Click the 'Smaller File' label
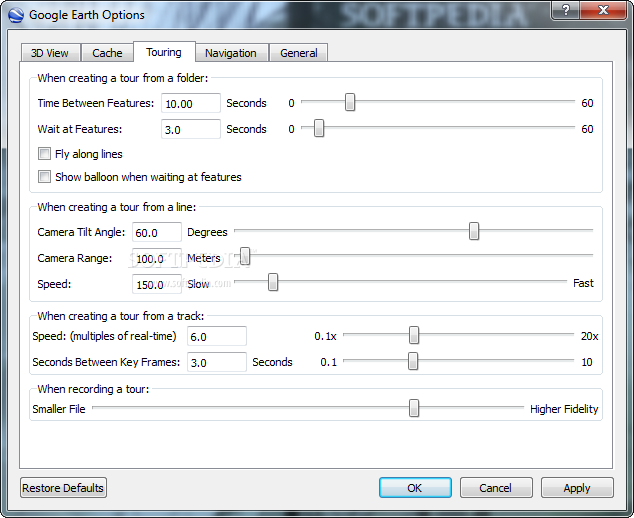The width and height of the screenshot is (634, 518). tap(59, 409)
